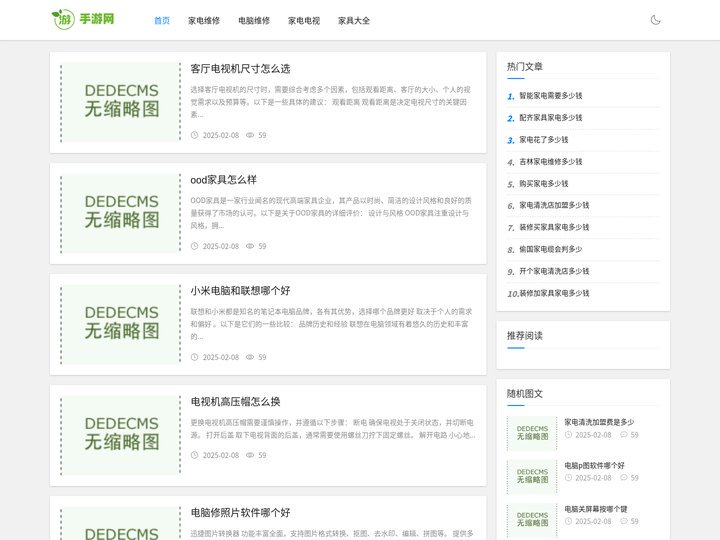Image resolution: width=720 pixels, height=540 pixels.
Task: Click thumbnail of ood家具怎么样
Action: (121, 214)
